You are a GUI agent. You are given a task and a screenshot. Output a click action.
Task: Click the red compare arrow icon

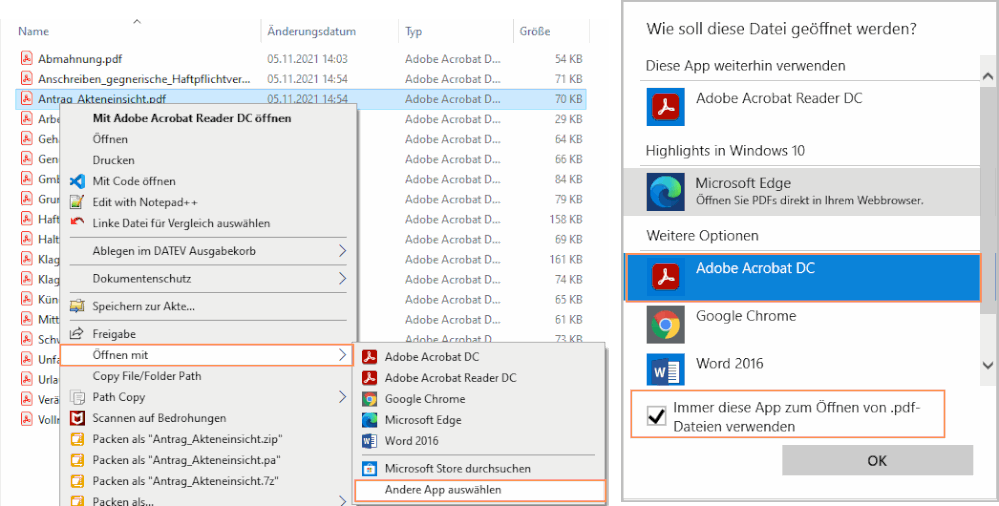coord(77,222)
